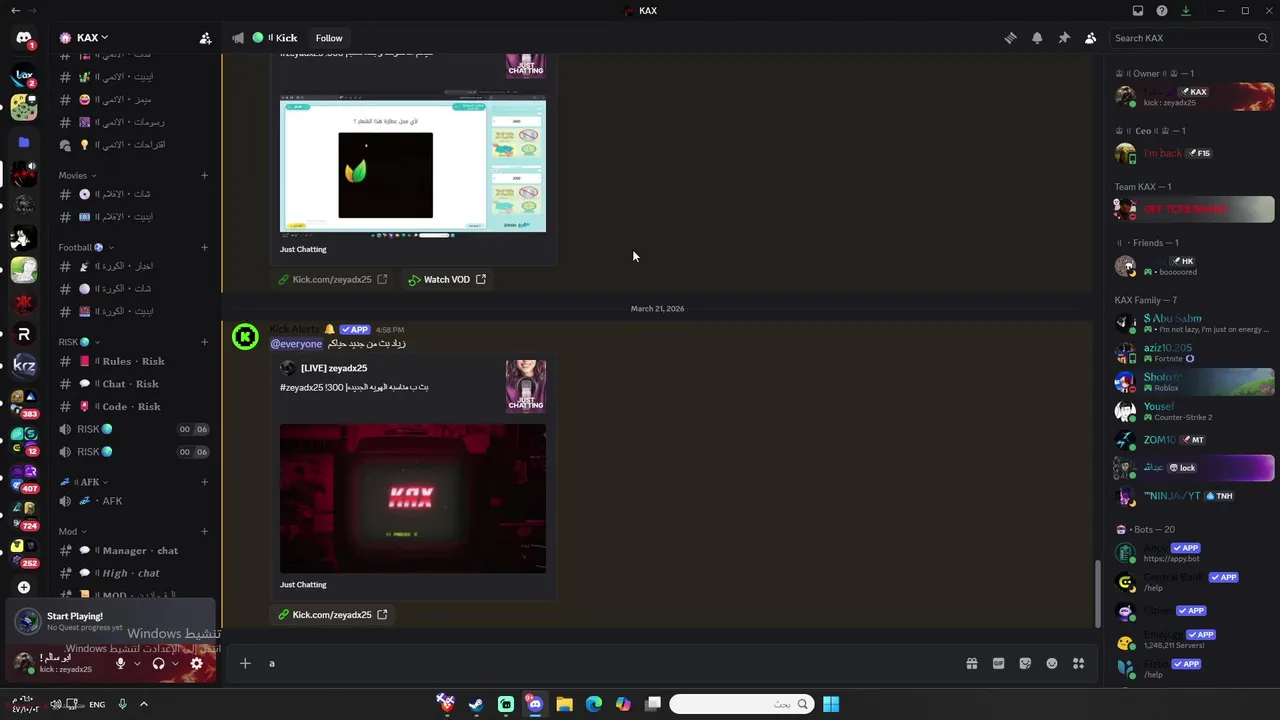
Task: Open ZOM10 member profile
Action: [x=1194, y=439]
